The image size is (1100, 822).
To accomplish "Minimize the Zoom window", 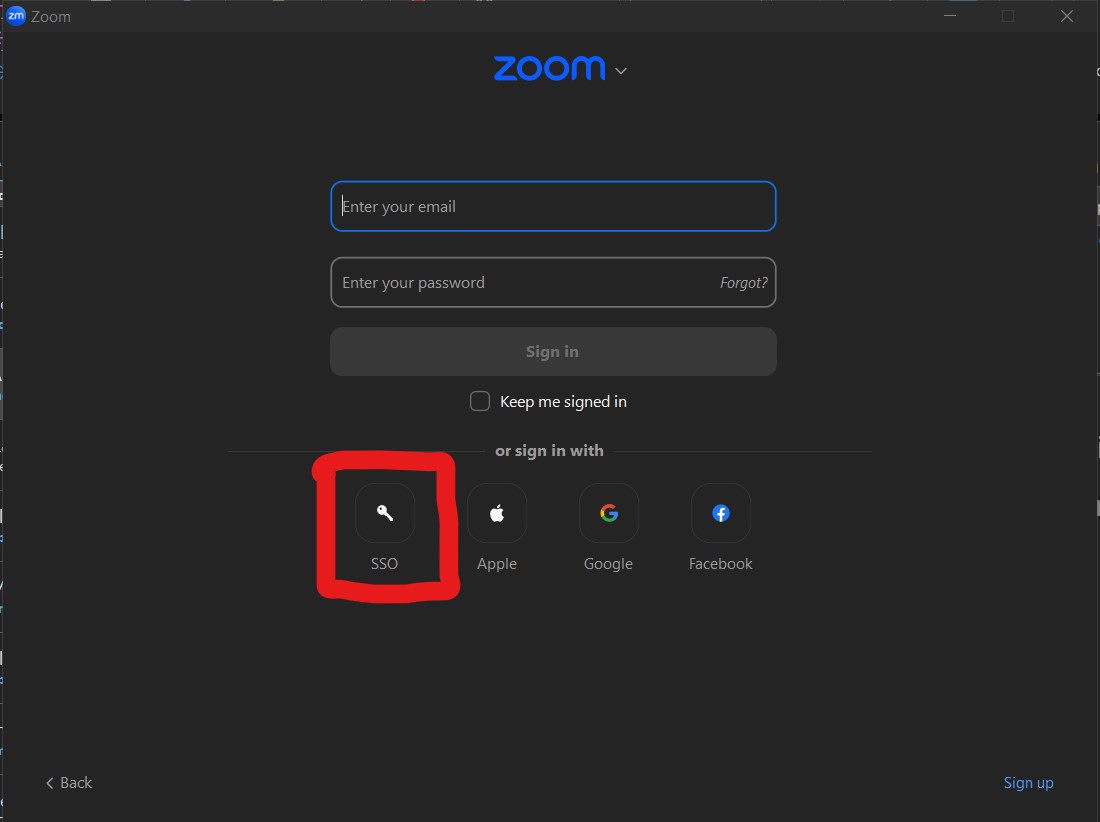I will click(x=949, y=16).
